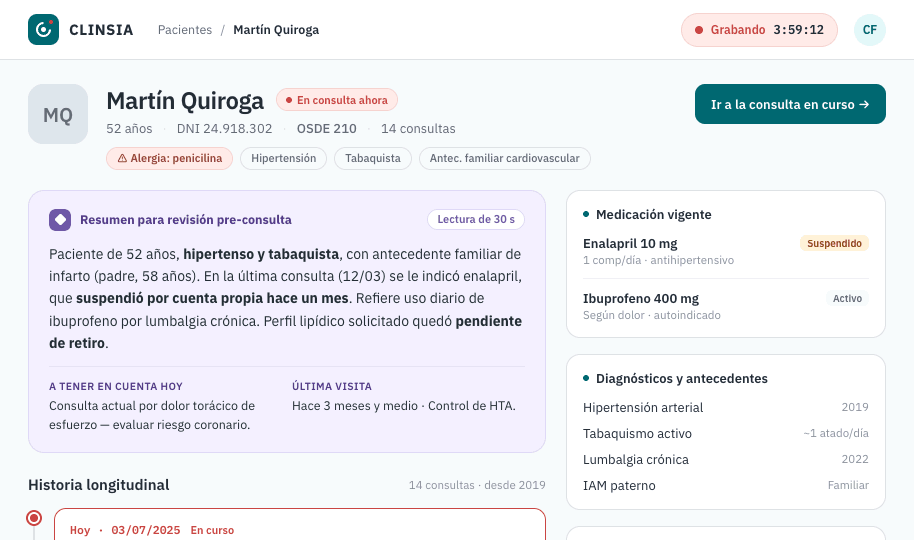
Task: Select today's red timeline marker
Action: click(x=34, y=518)
